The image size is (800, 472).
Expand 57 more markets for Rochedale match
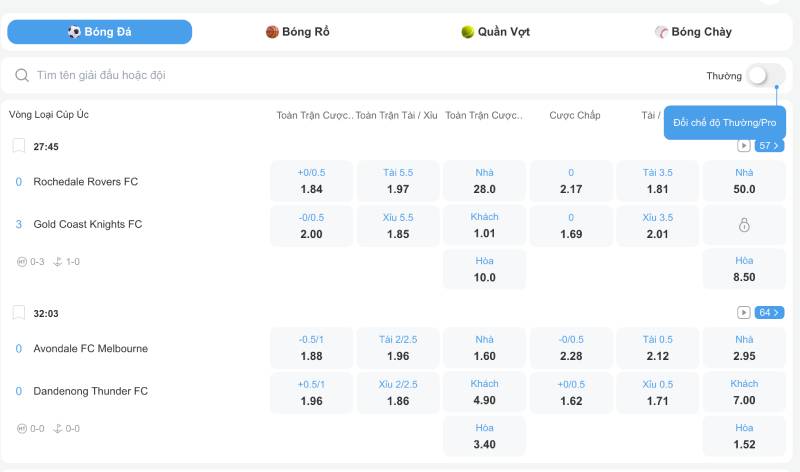pos(769,146)
